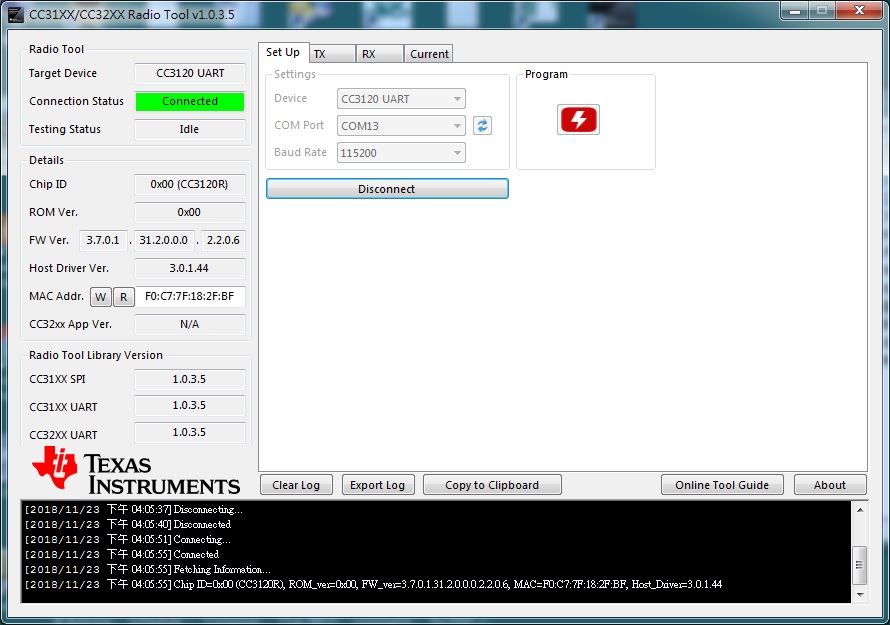Click the ROM Ver. value 0x00
The width and height of the screenshot is (890, 625).
click(190, 212)
